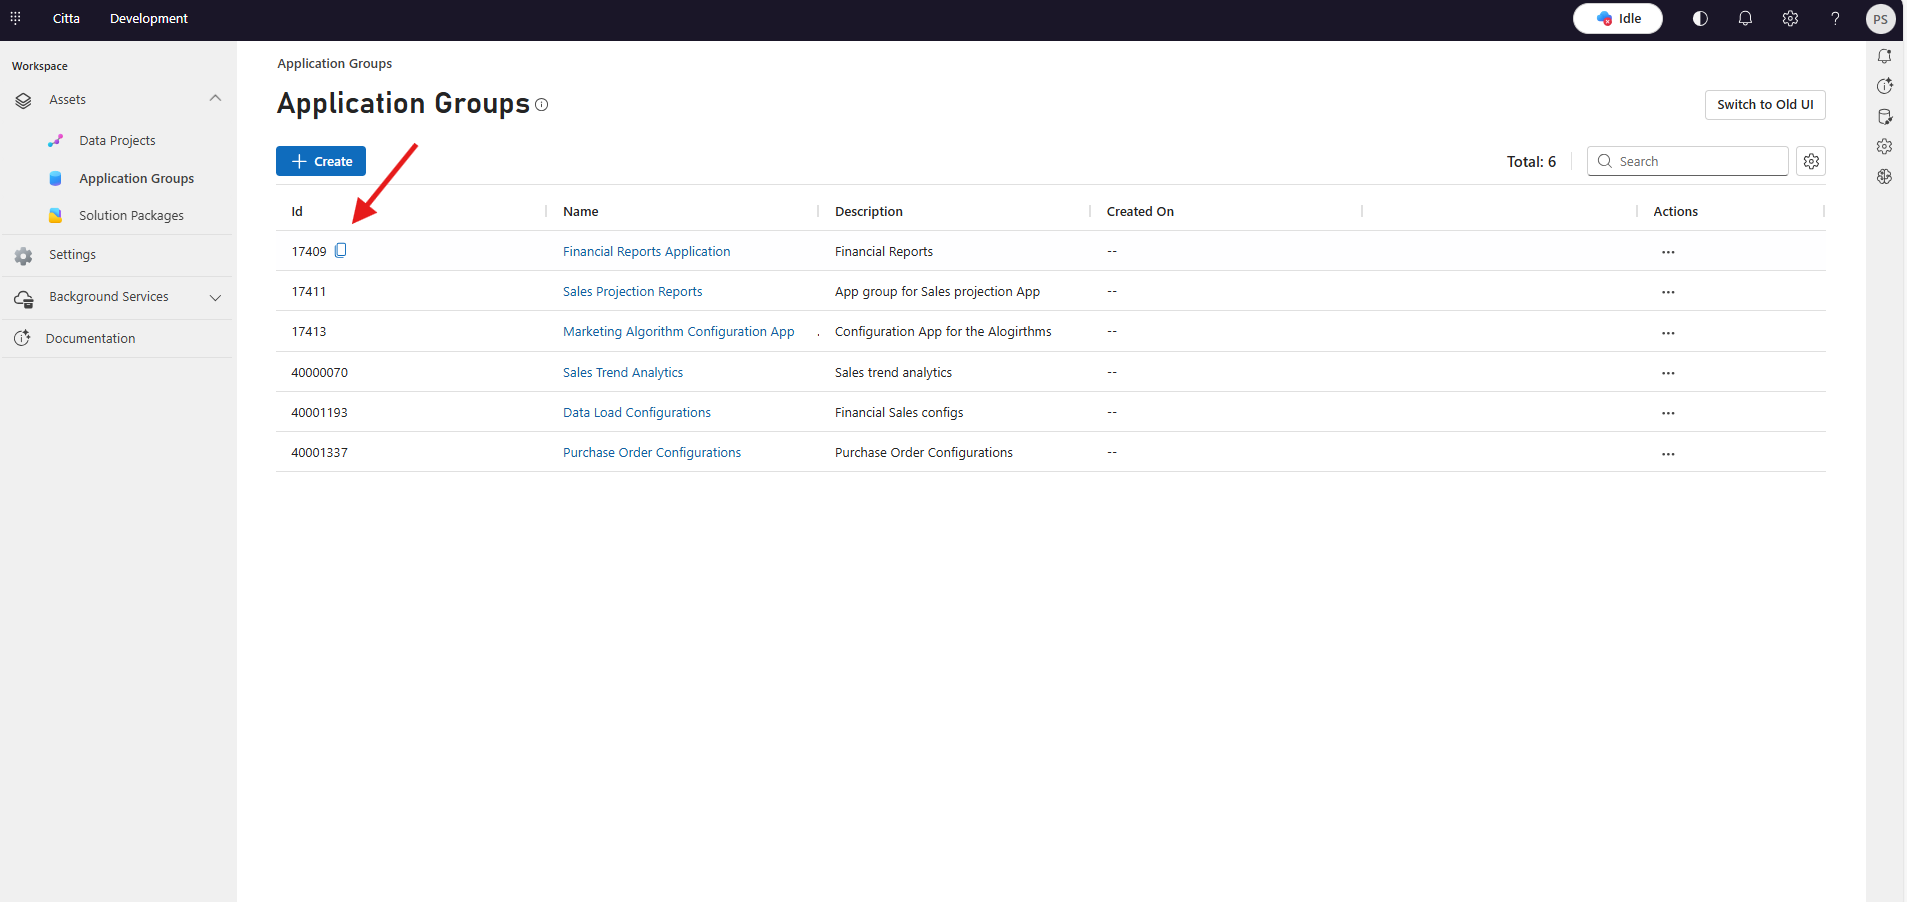The width and height of the screenshot is (1907, 902).
Task: Collapse the Assets section chevron
Action: point(215,98)
